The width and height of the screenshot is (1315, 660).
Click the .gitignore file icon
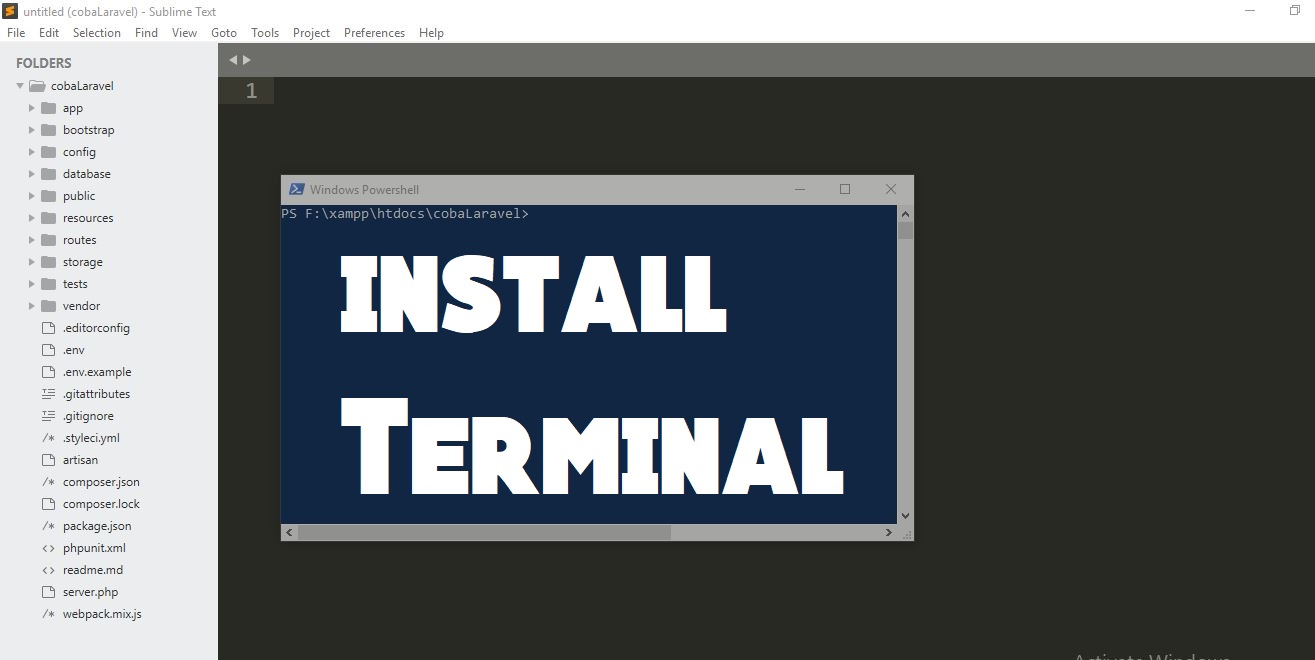(48, 415)
